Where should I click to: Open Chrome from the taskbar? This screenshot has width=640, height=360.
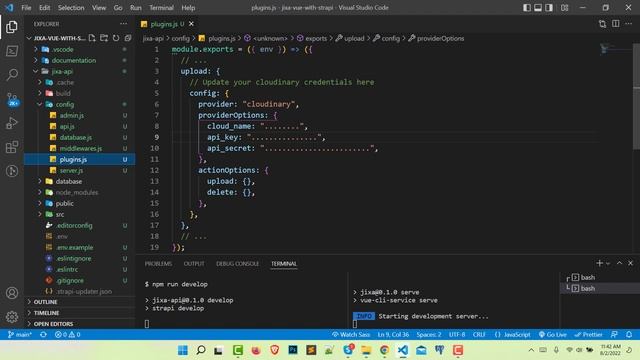pyautogui.click(x=384, y=350)
